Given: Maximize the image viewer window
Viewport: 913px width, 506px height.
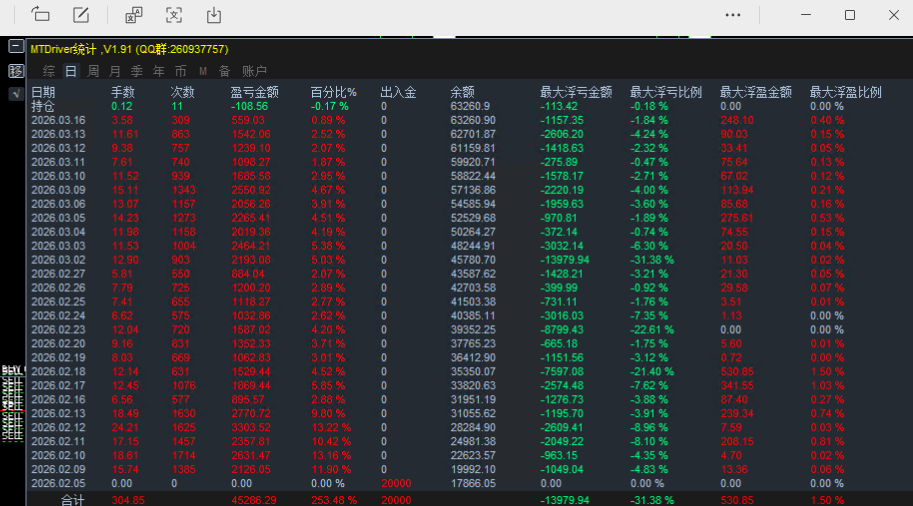Looking at the screenshot, I should (x=850, y=15).
